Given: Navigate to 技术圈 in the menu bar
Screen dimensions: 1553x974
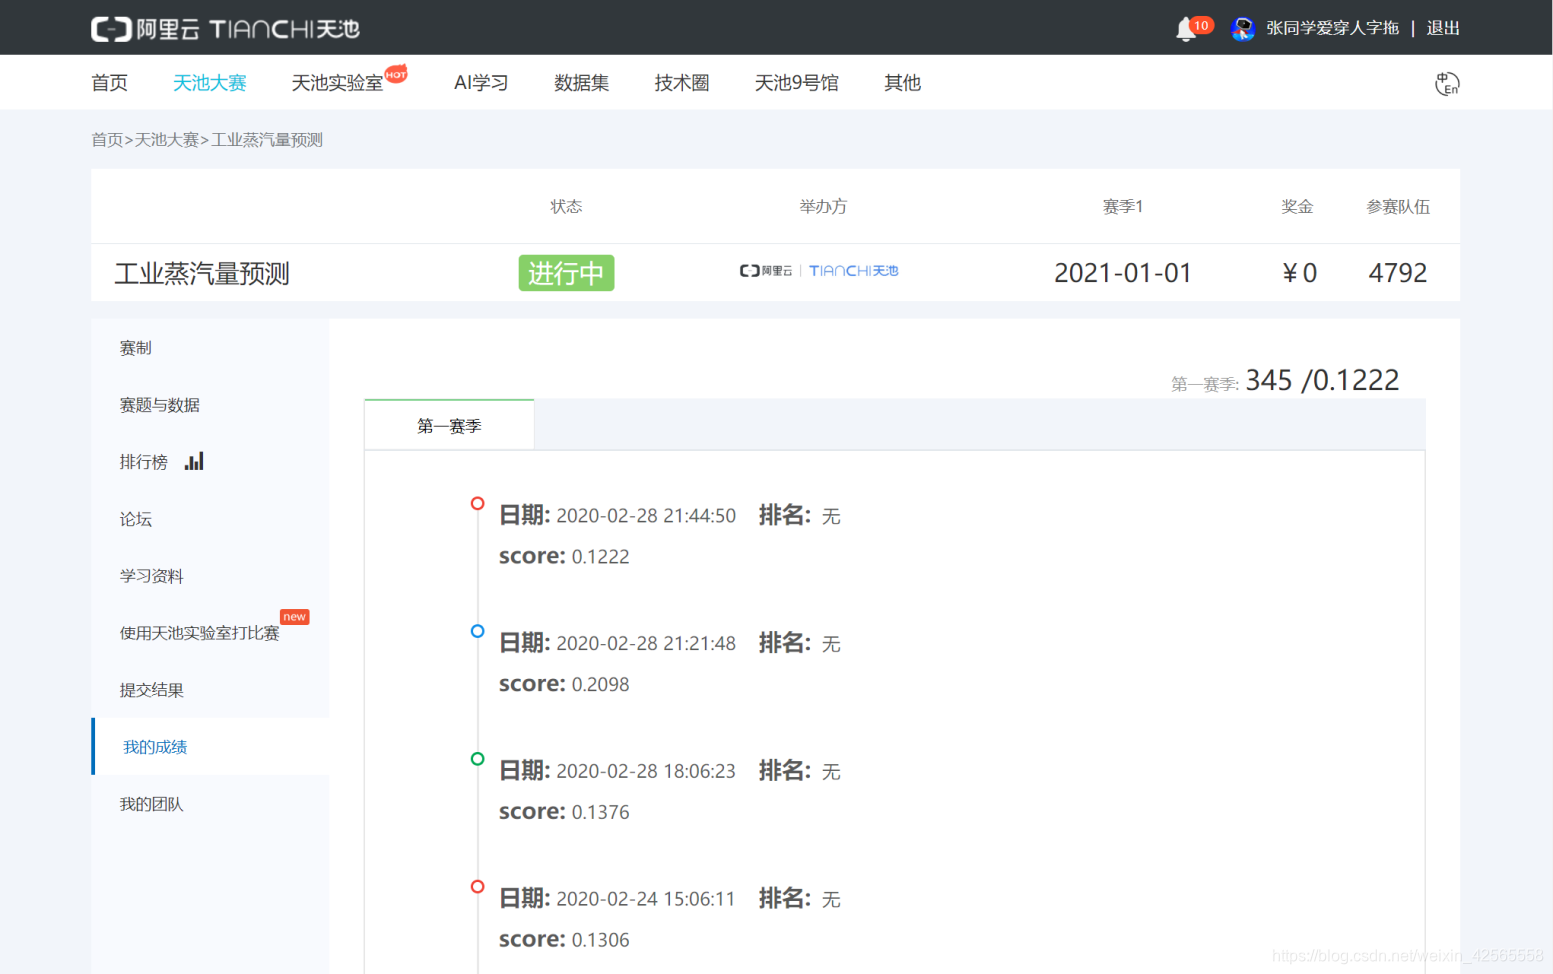Looking at the screenshot, I should click(x=681, y=83).
